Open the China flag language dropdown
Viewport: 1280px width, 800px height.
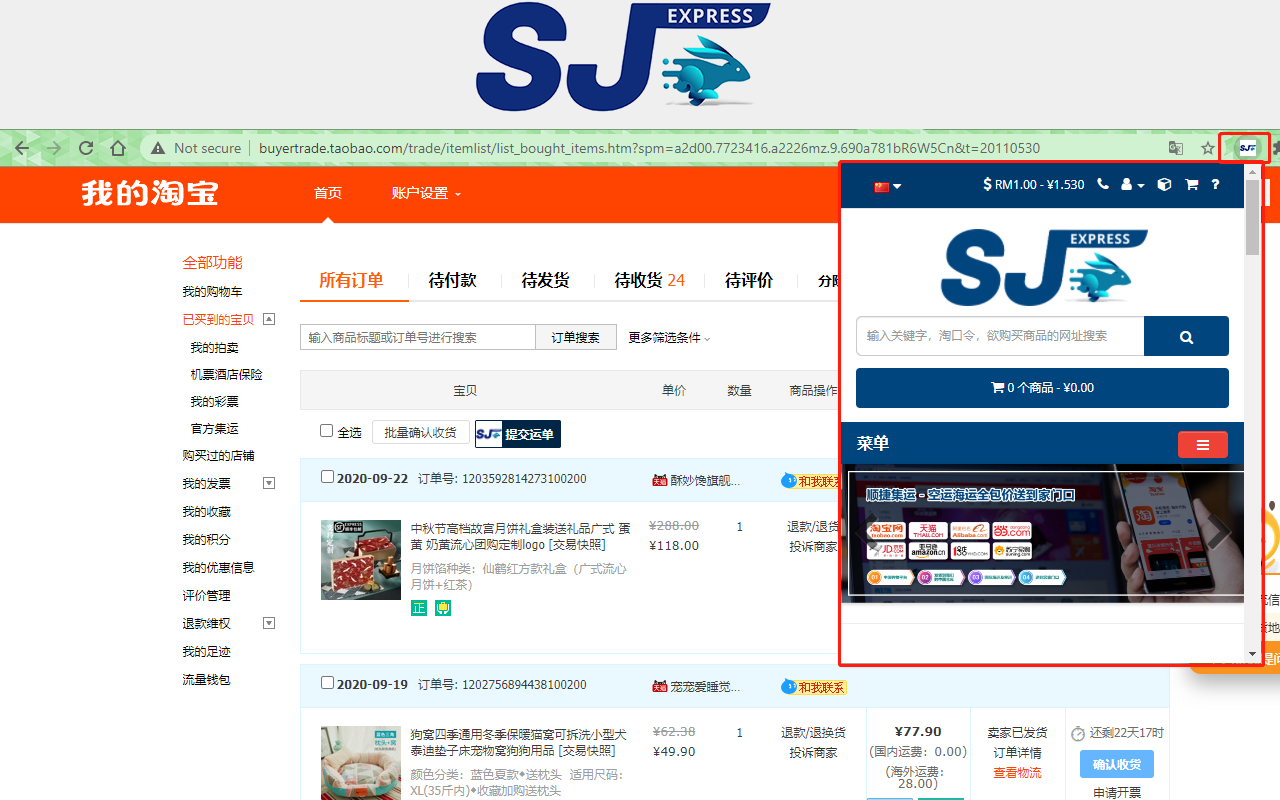[888, 186]
